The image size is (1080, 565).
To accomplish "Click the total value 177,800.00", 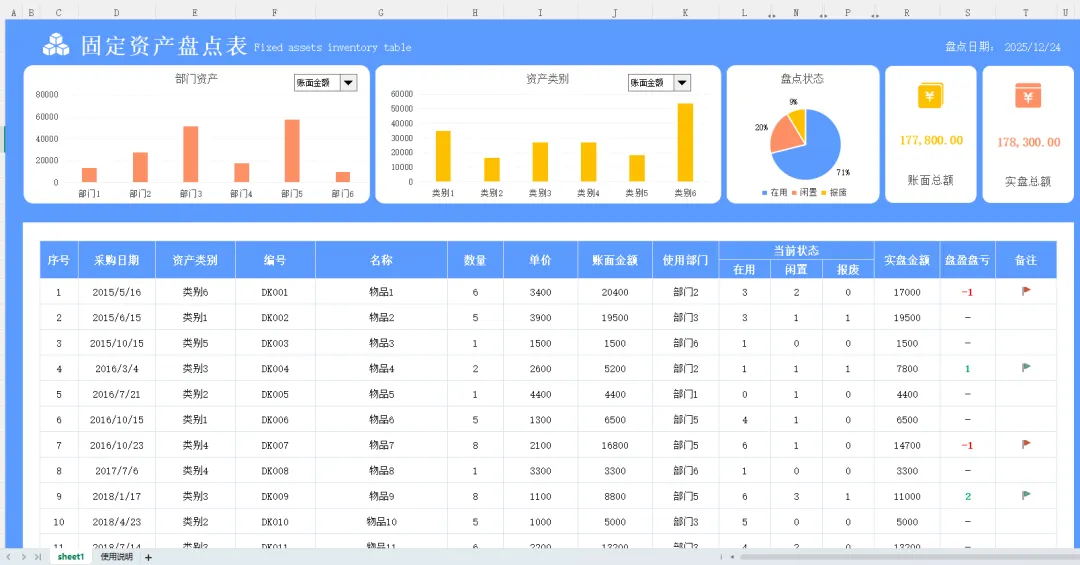I will tap(931, 140).
